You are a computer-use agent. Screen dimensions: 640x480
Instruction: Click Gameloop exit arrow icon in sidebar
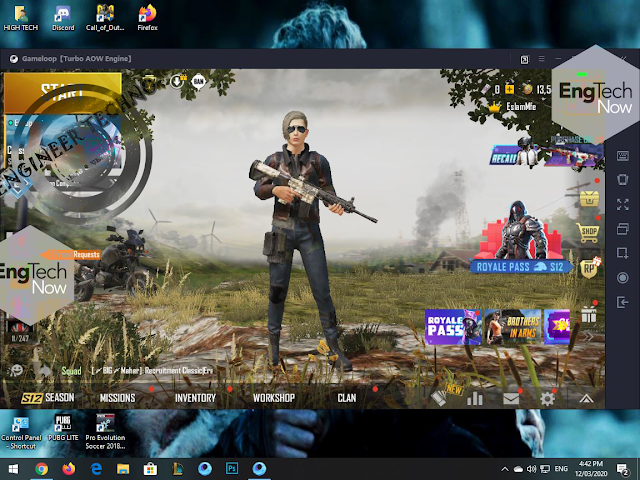click(x=622, y=302)
